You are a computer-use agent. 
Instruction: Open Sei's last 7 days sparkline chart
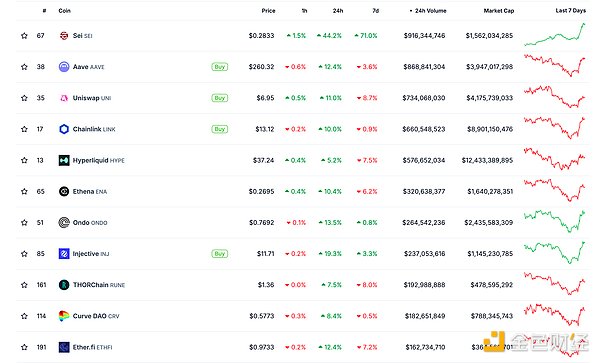555,35
